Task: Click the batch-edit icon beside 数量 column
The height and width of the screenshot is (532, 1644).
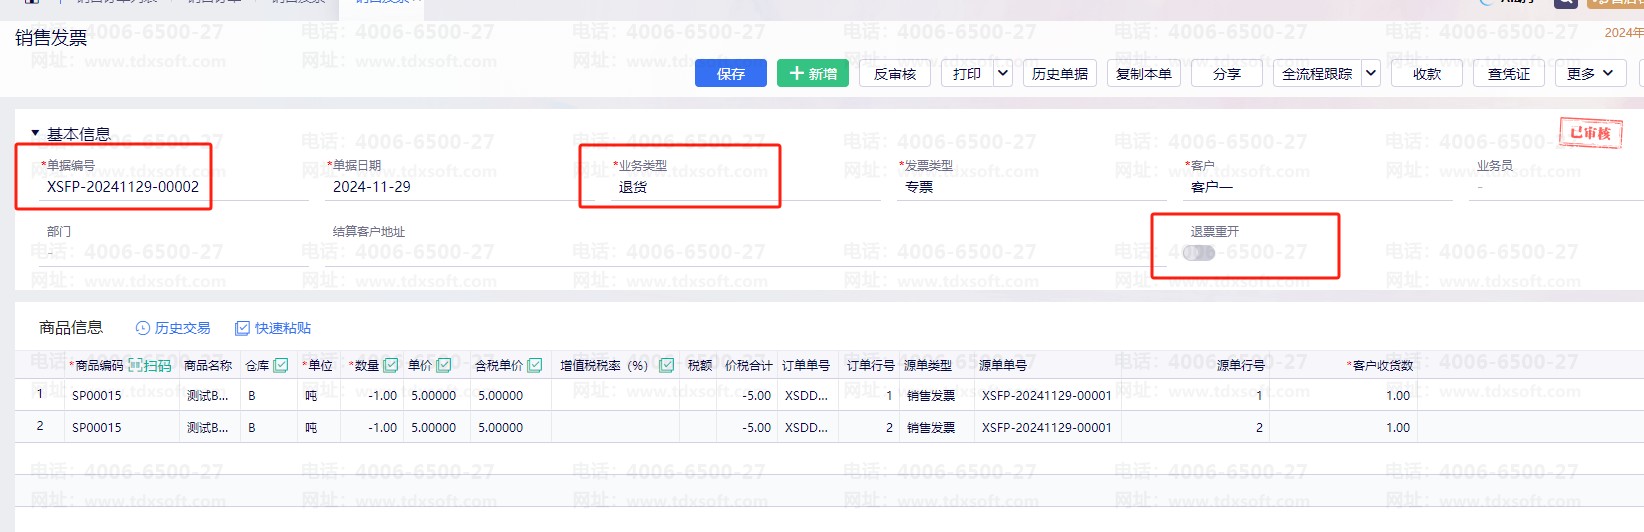Action: 391,366
